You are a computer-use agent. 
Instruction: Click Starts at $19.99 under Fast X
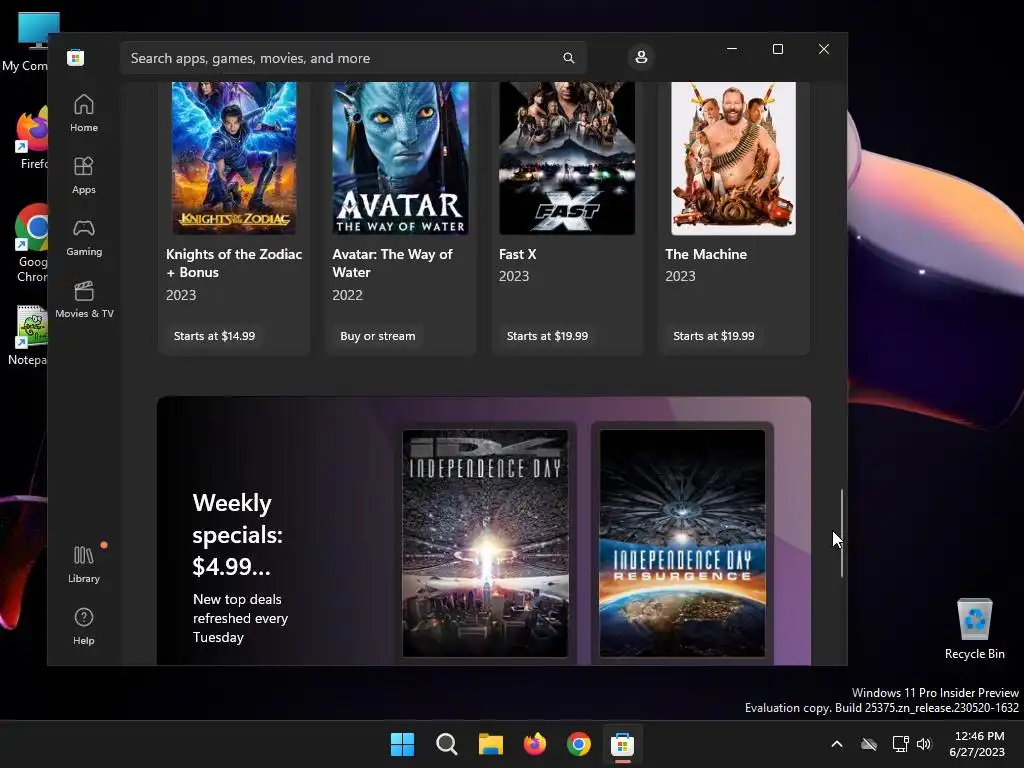(x=547, y=336)
